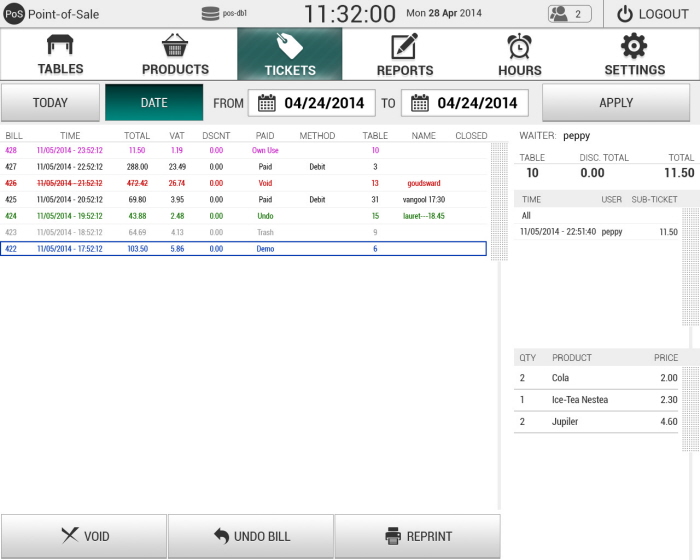Click the VAT column header
700x560 pixels.
point(177,136)
